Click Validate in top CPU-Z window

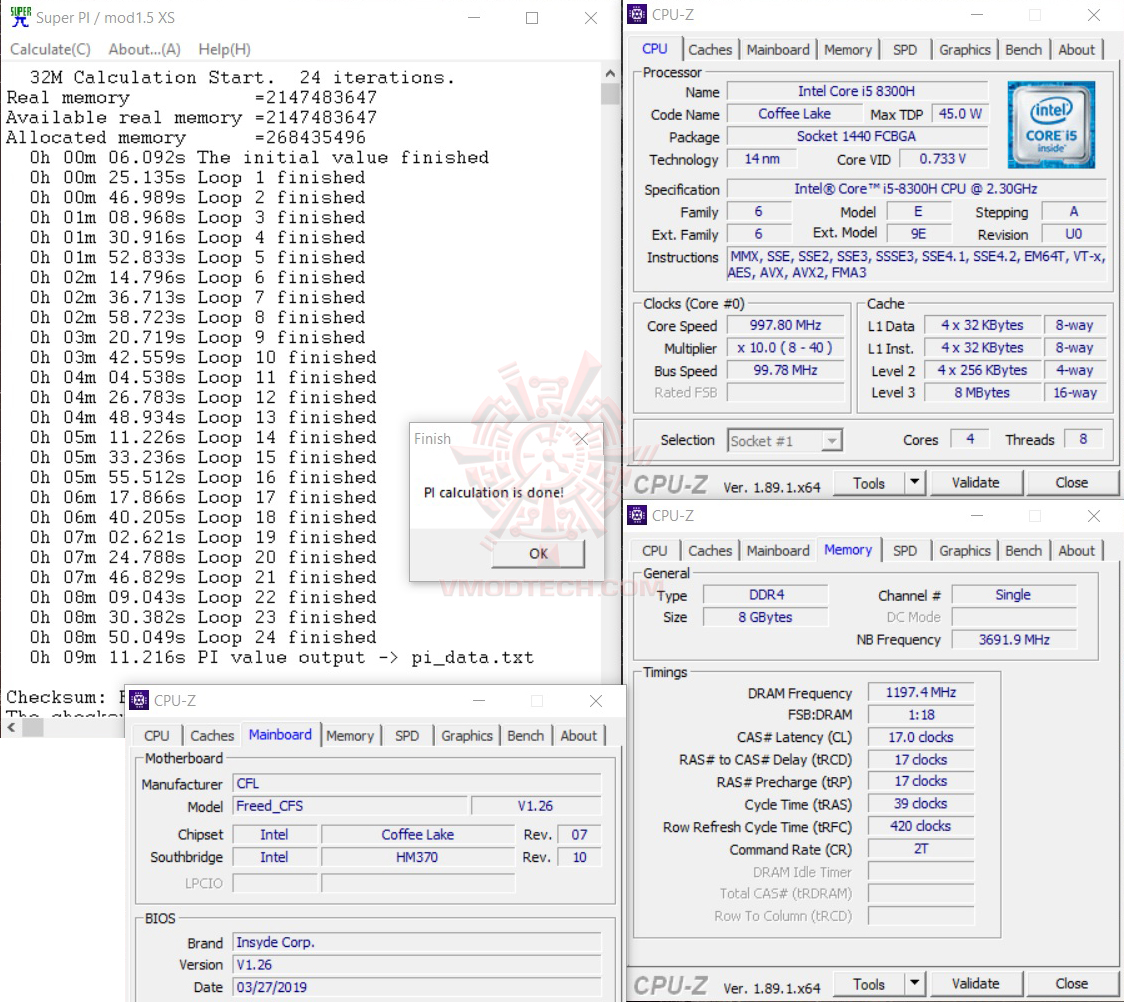(x=975, y=483)
